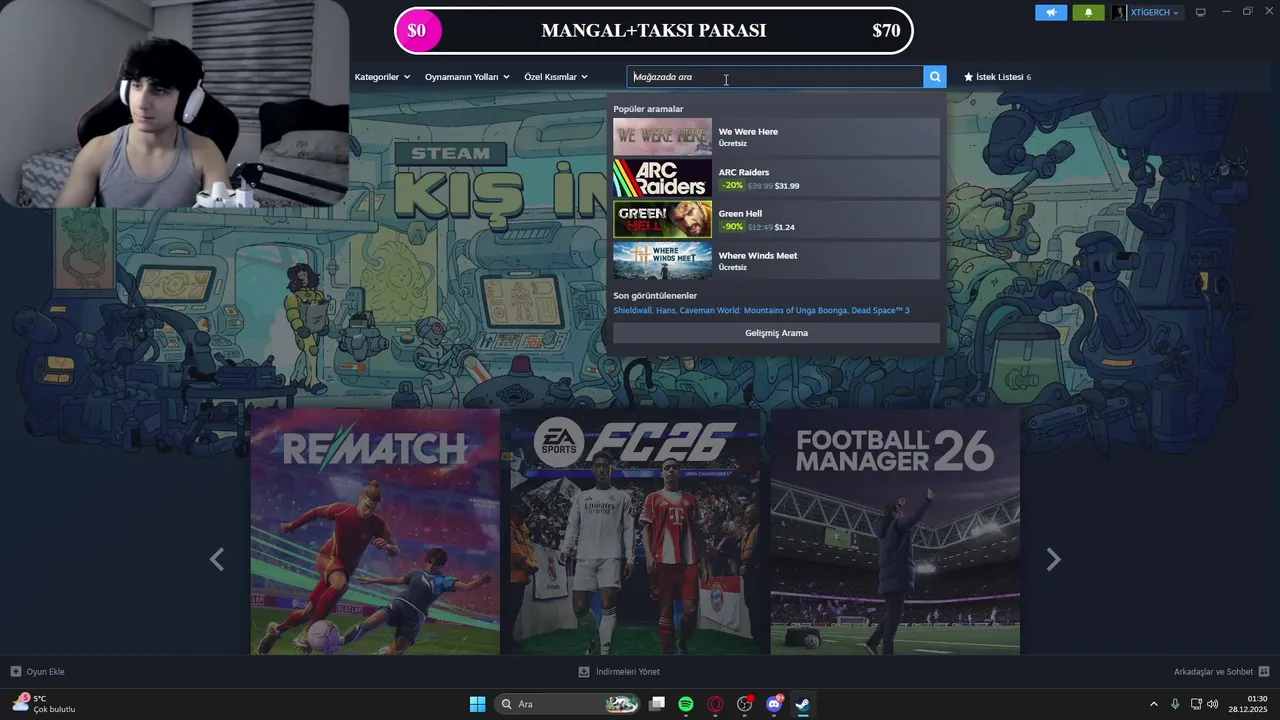
Task: Open the OBS-style app beside Opera in taskbar
Action: click(745, 704)
